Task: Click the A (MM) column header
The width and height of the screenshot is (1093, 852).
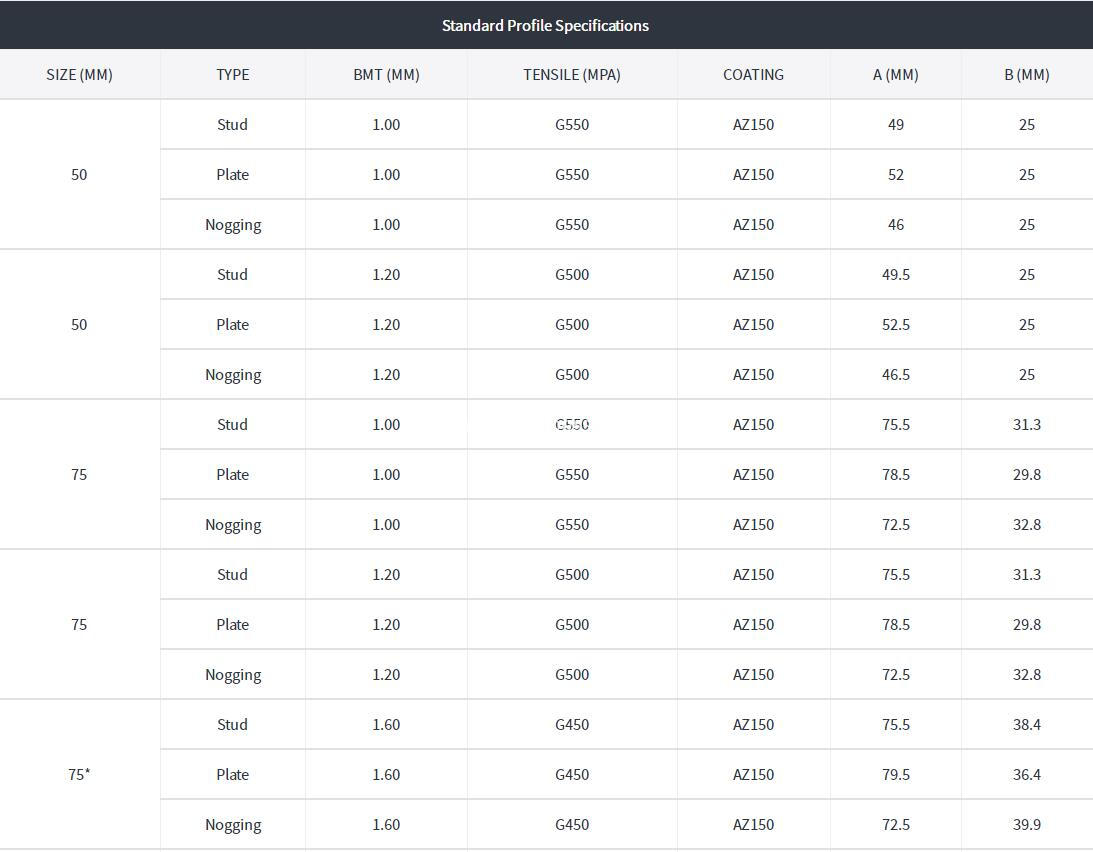Action: coord(896,75)
